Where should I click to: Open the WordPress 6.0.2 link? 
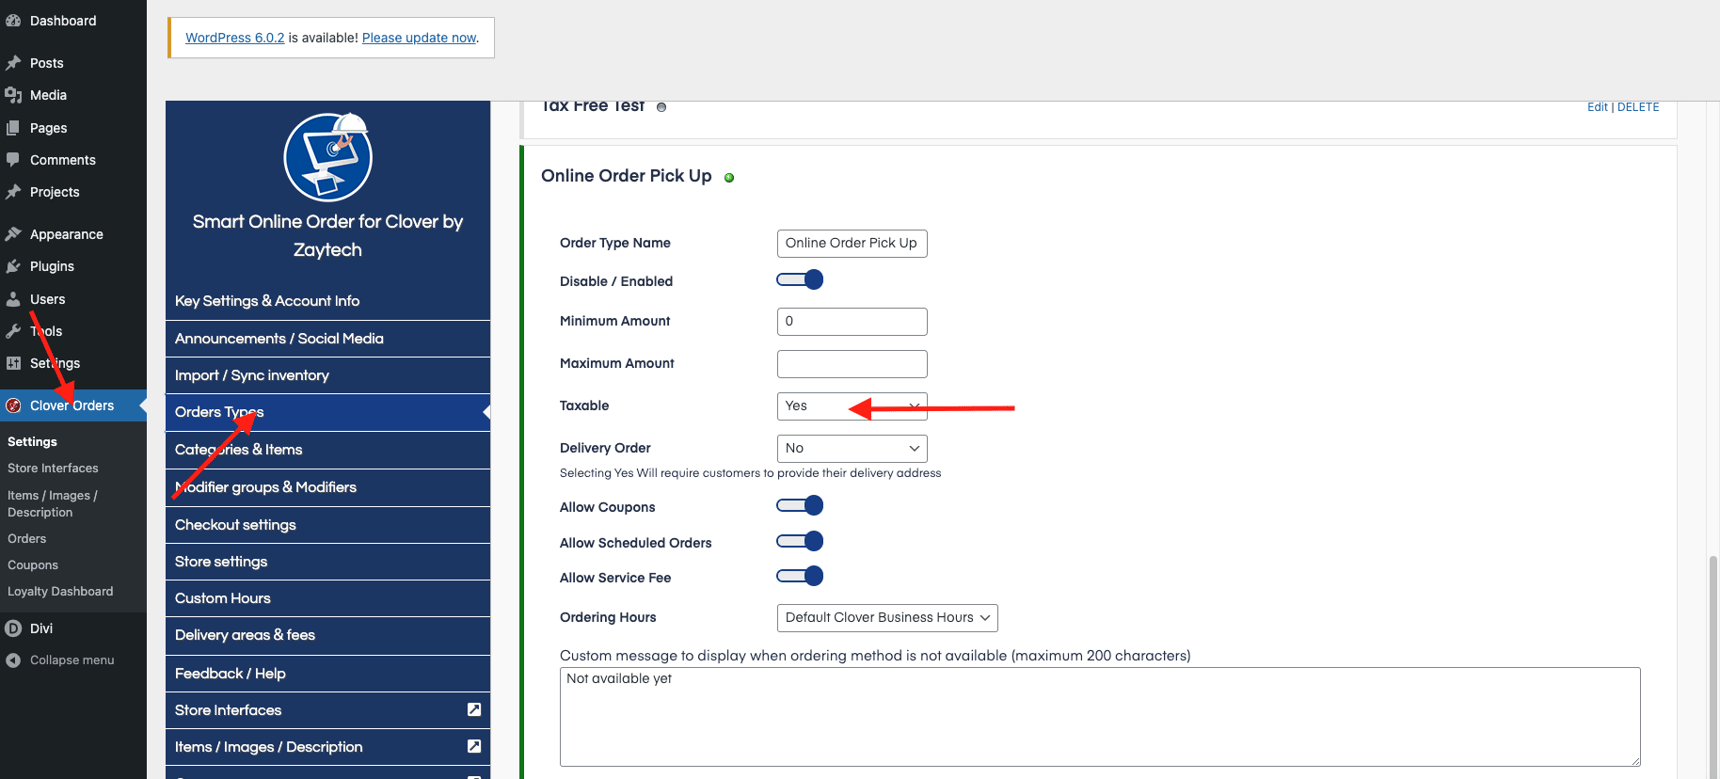(x=235, y=38)
